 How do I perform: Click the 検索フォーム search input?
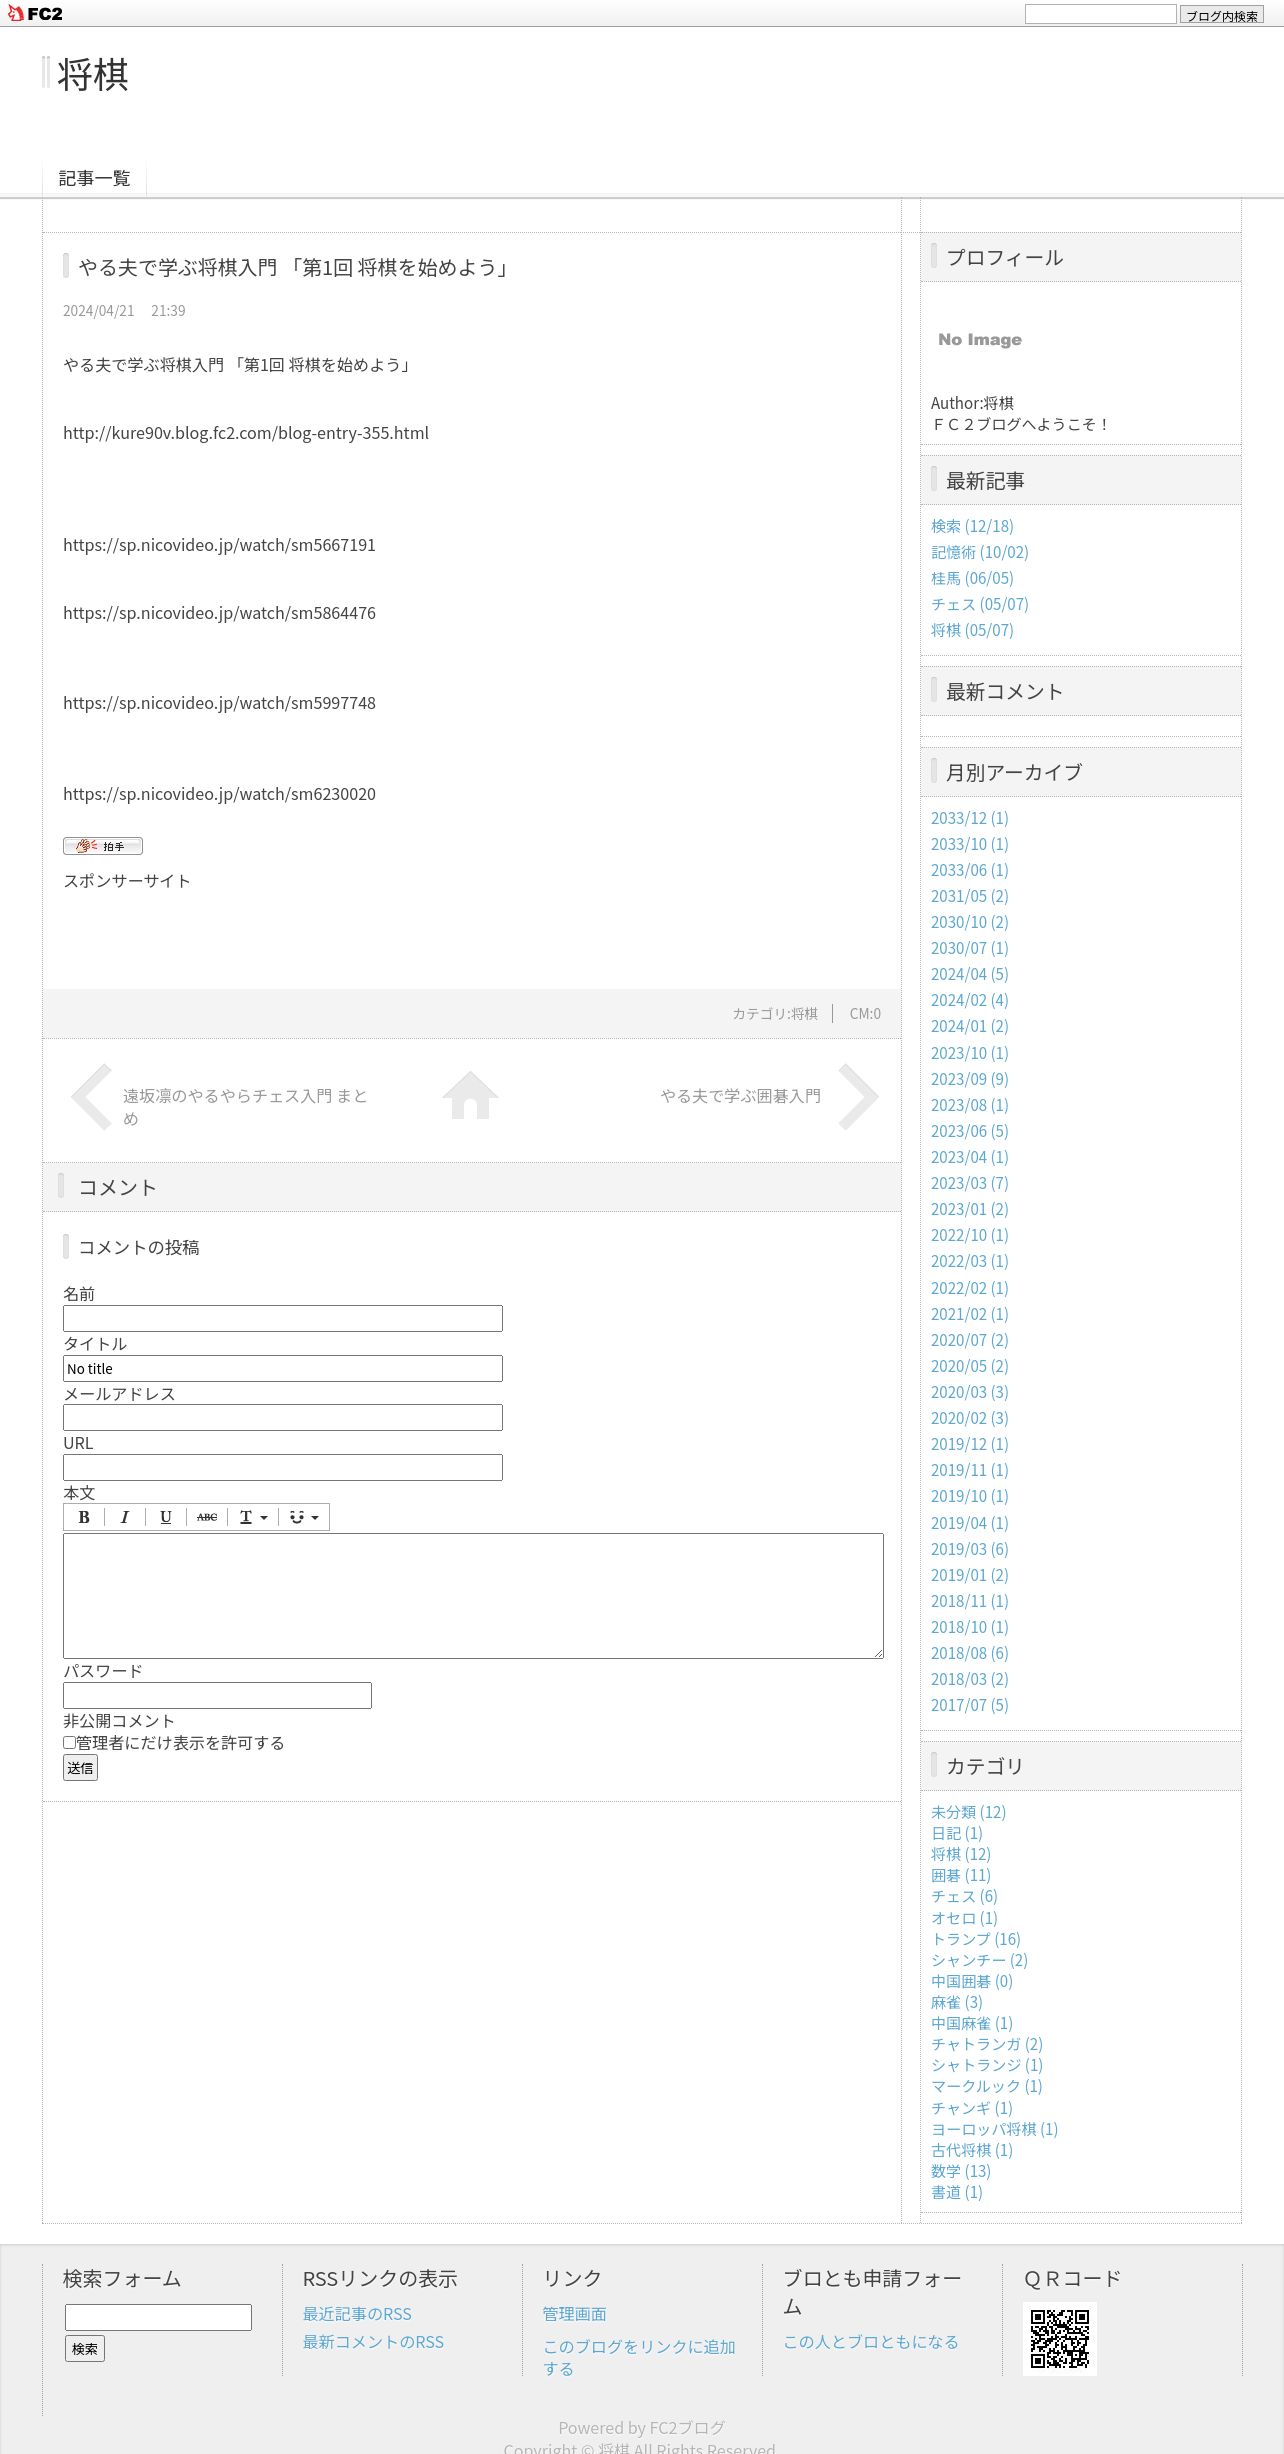pyautogui.click(x=158, y=2317)
